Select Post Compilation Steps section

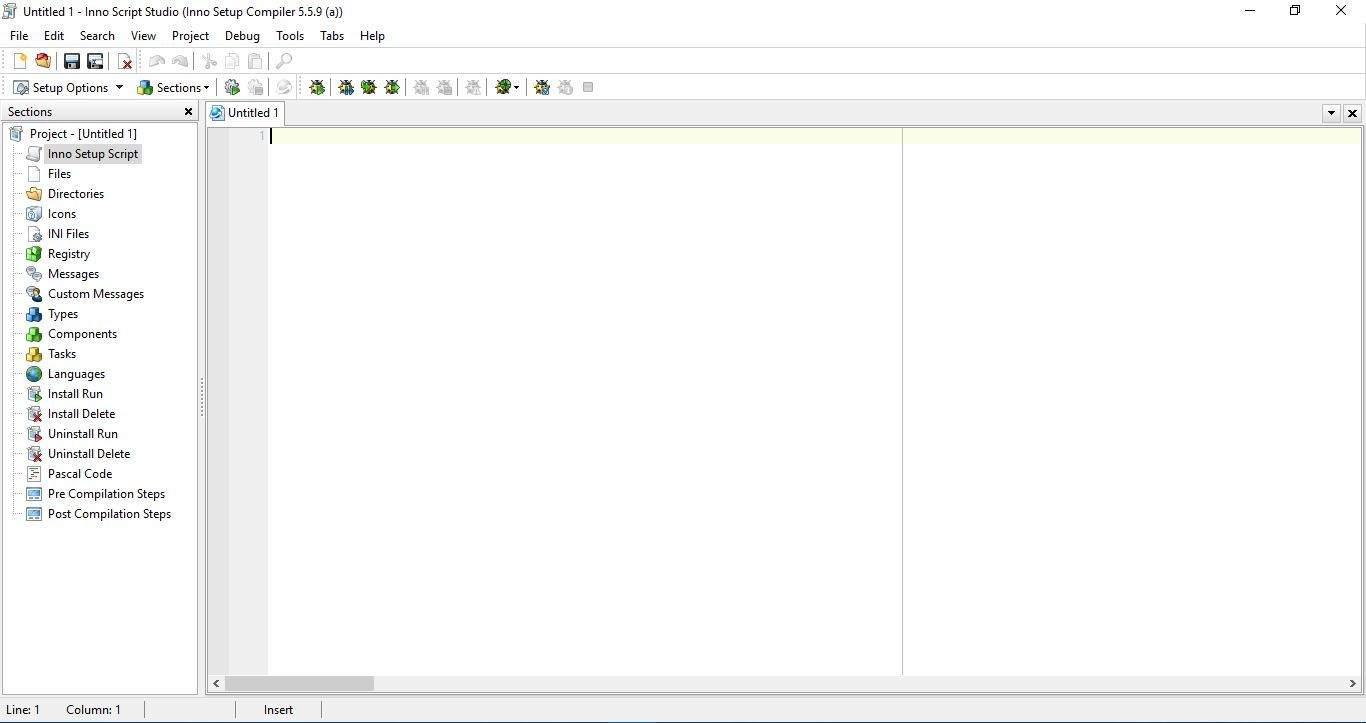coord(109,513)
